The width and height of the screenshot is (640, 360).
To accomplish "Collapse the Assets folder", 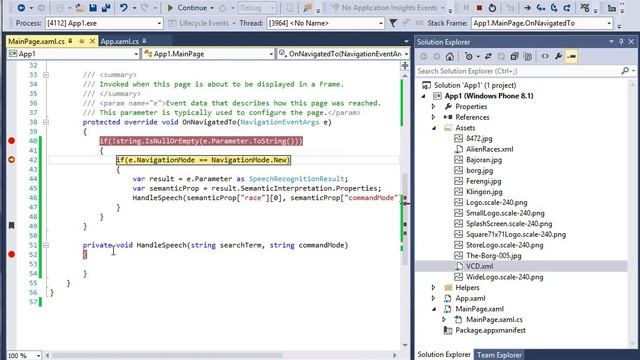I will tap(433, 128).
